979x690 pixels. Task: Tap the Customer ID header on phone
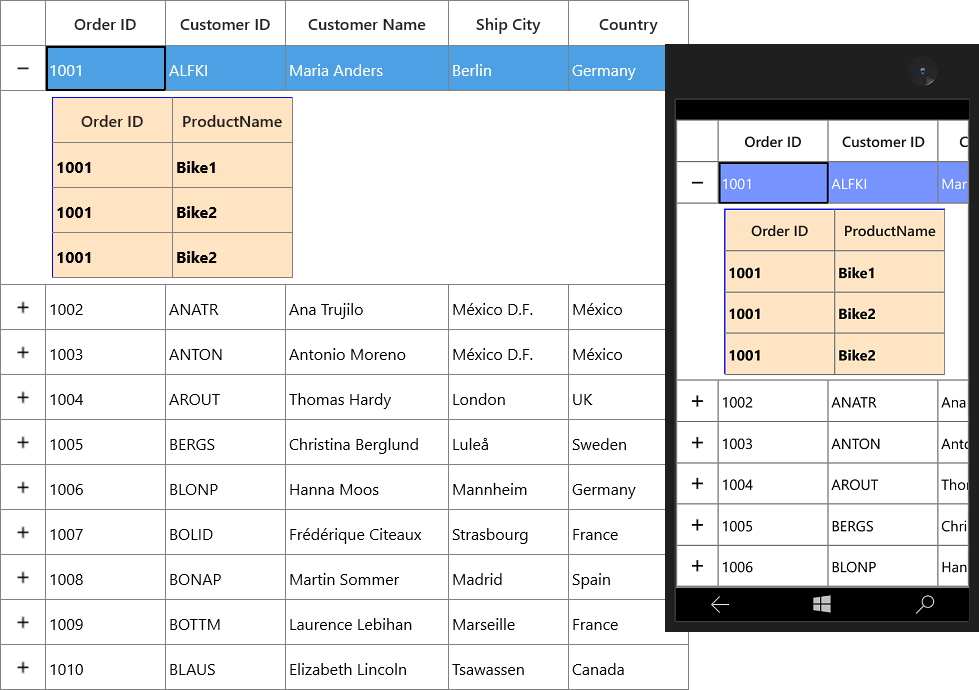(883, 142)
